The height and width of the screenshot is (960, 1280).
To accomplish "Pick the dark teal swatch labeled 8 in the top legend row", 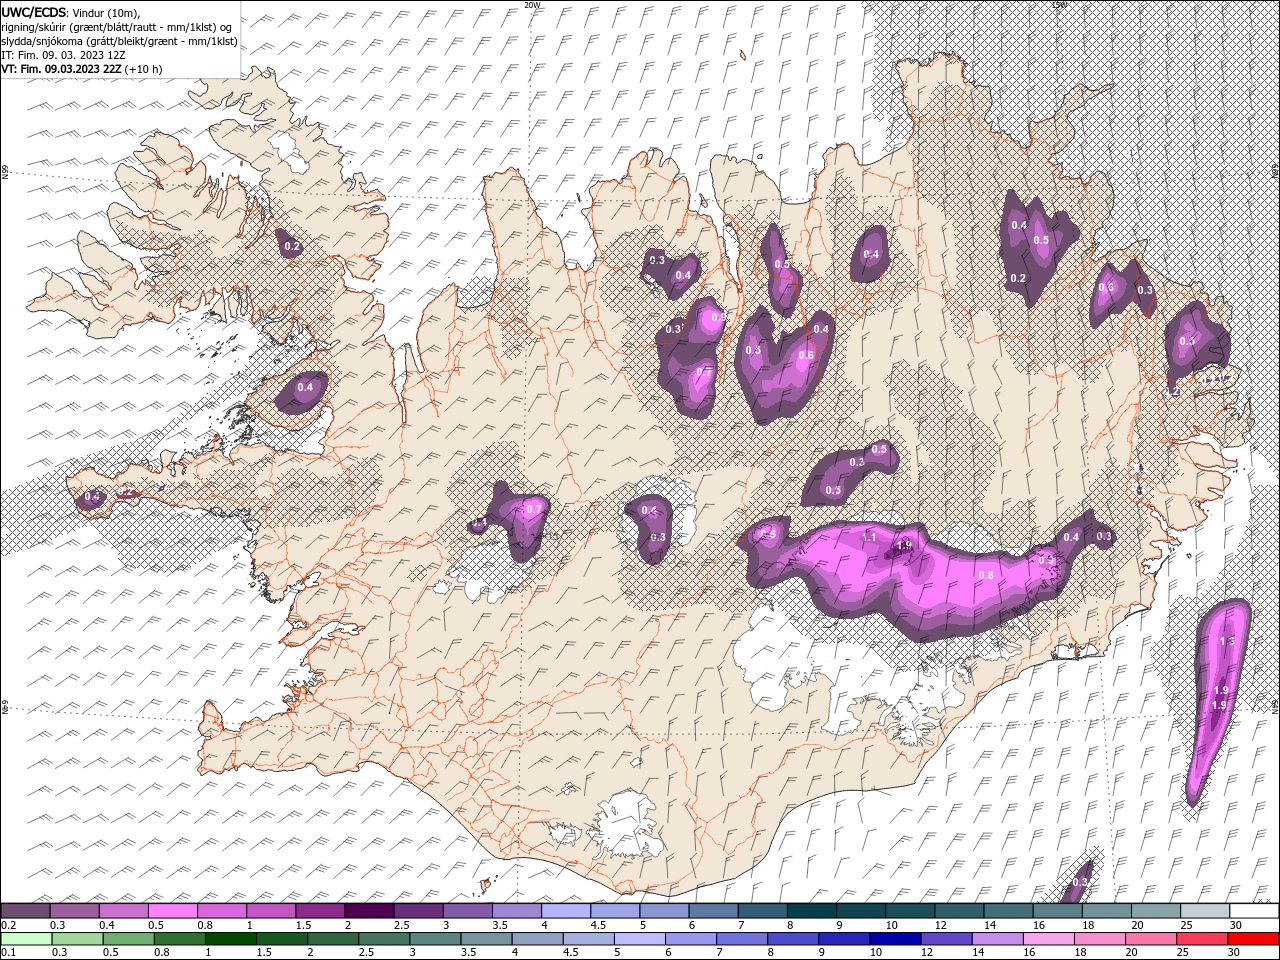I will point(811,911).
